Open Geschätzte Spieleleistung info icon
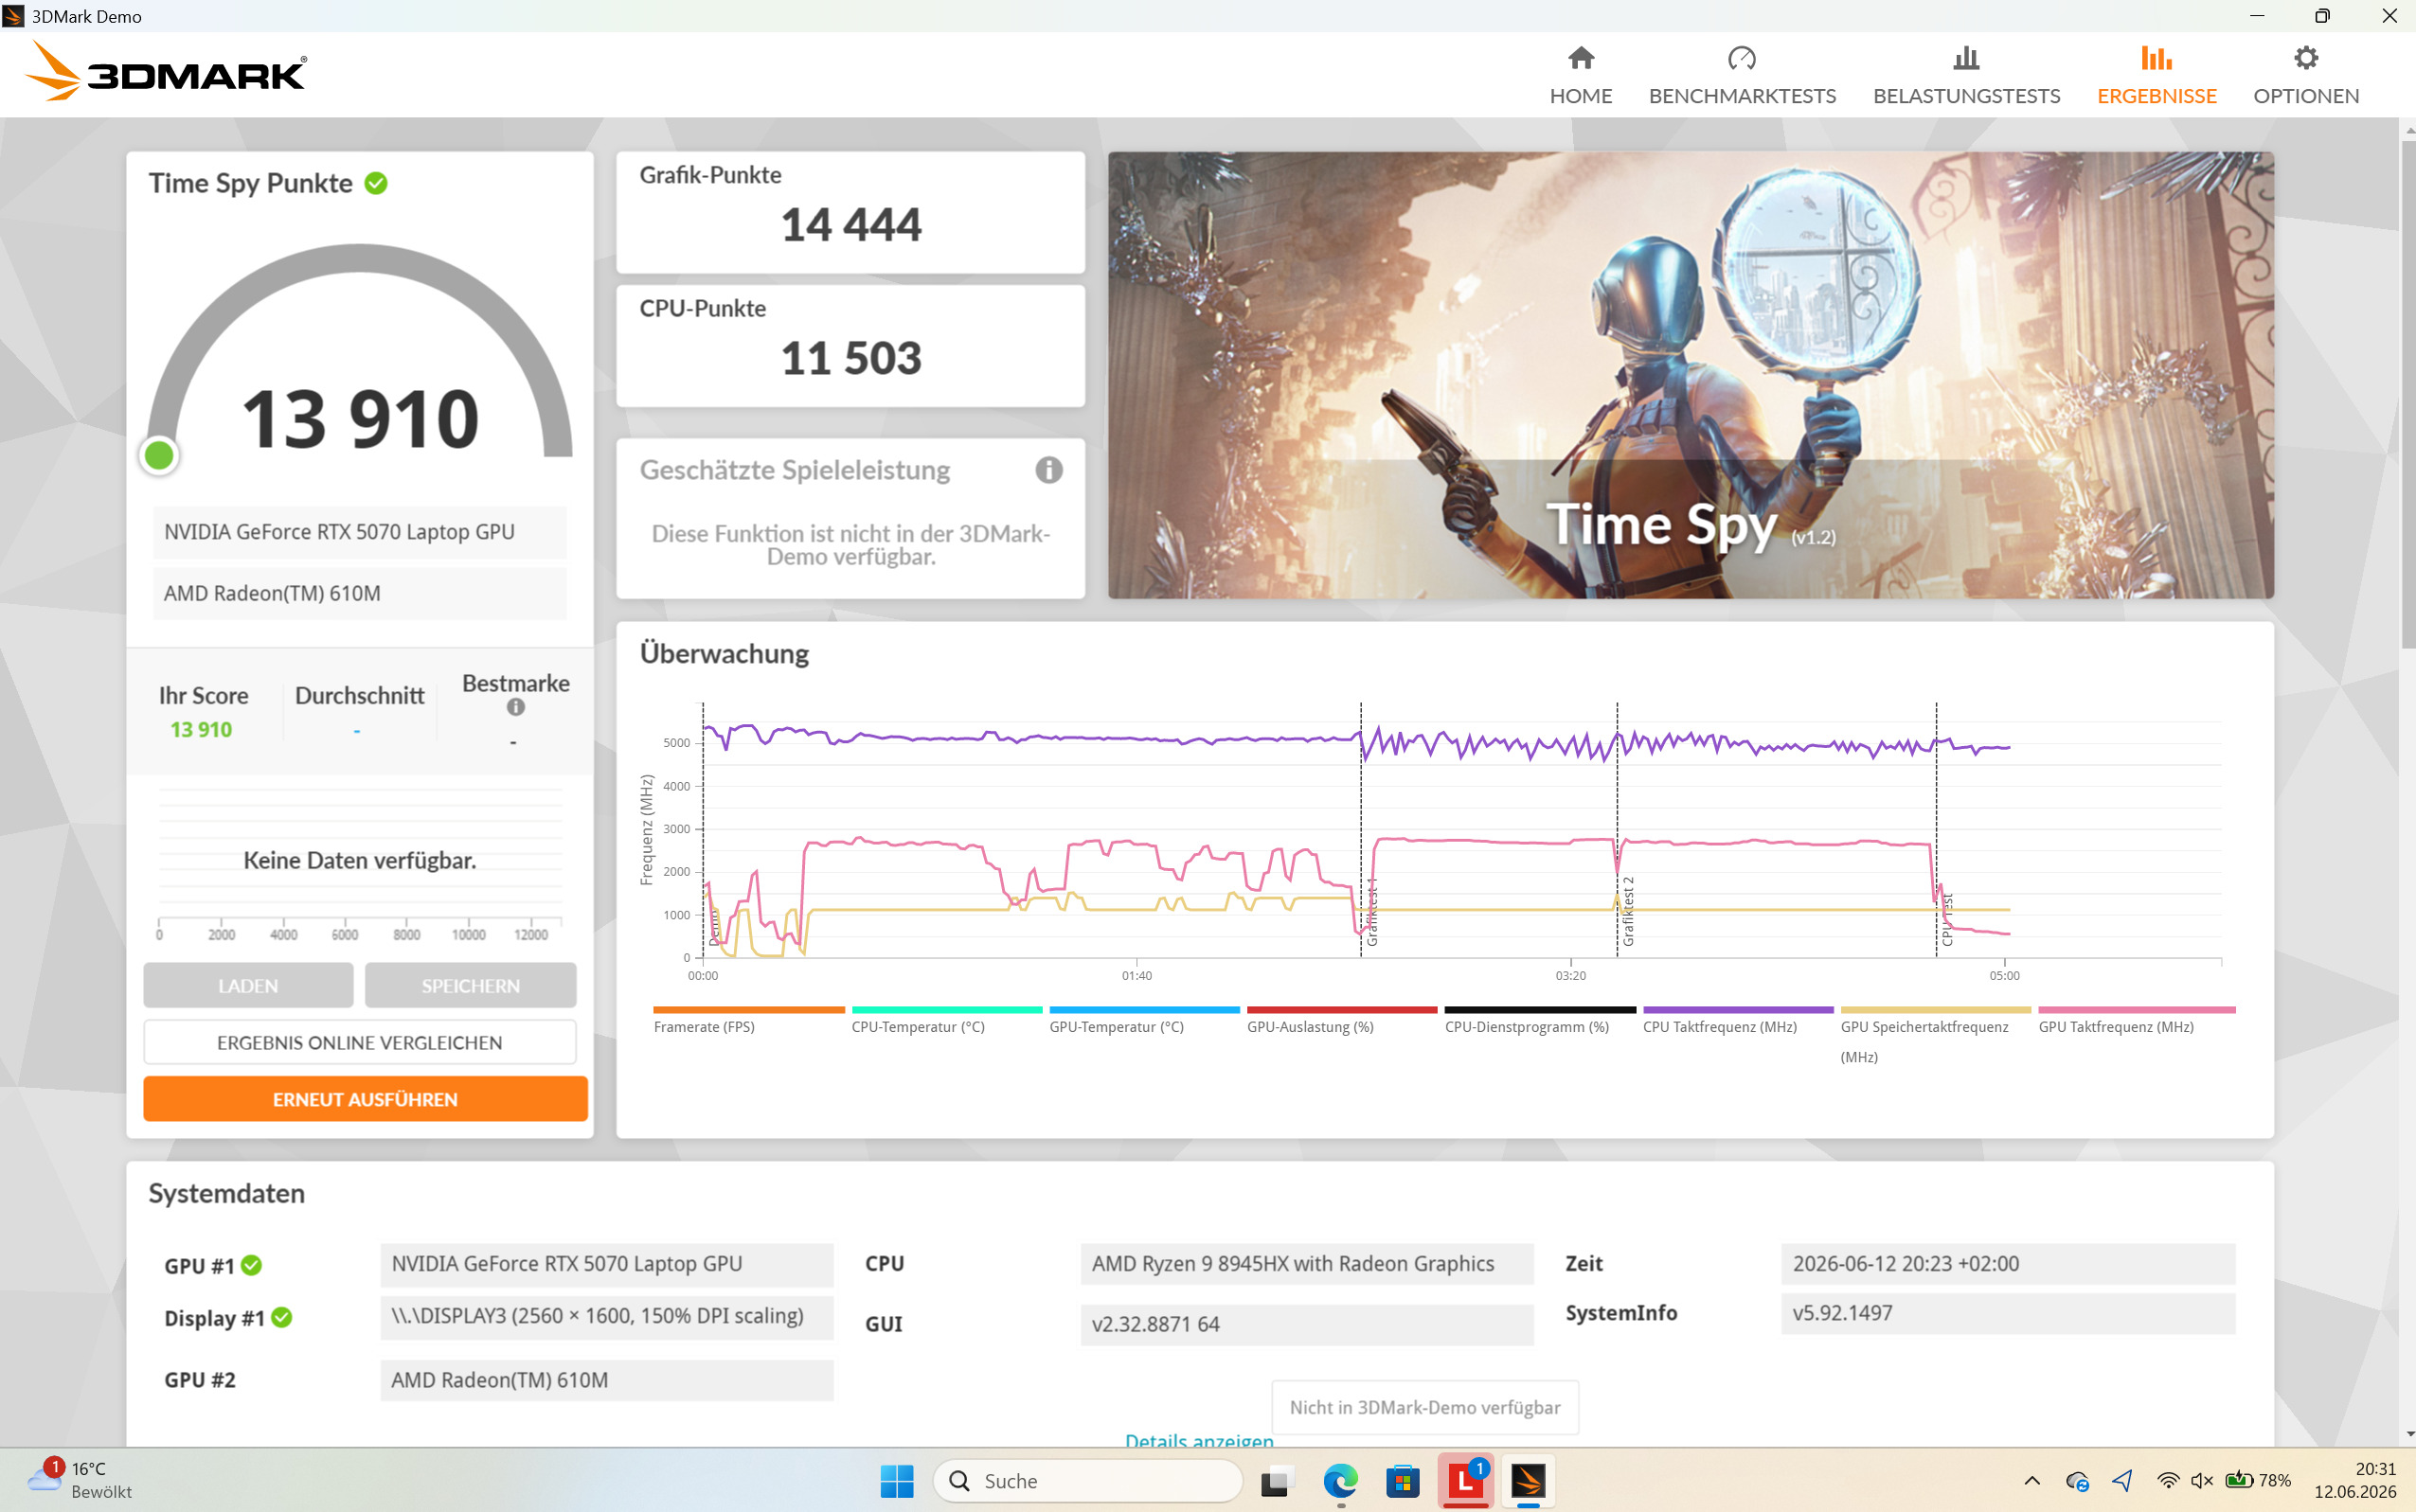This screenshot has width=2416, height=1512. coord(1048,470)
